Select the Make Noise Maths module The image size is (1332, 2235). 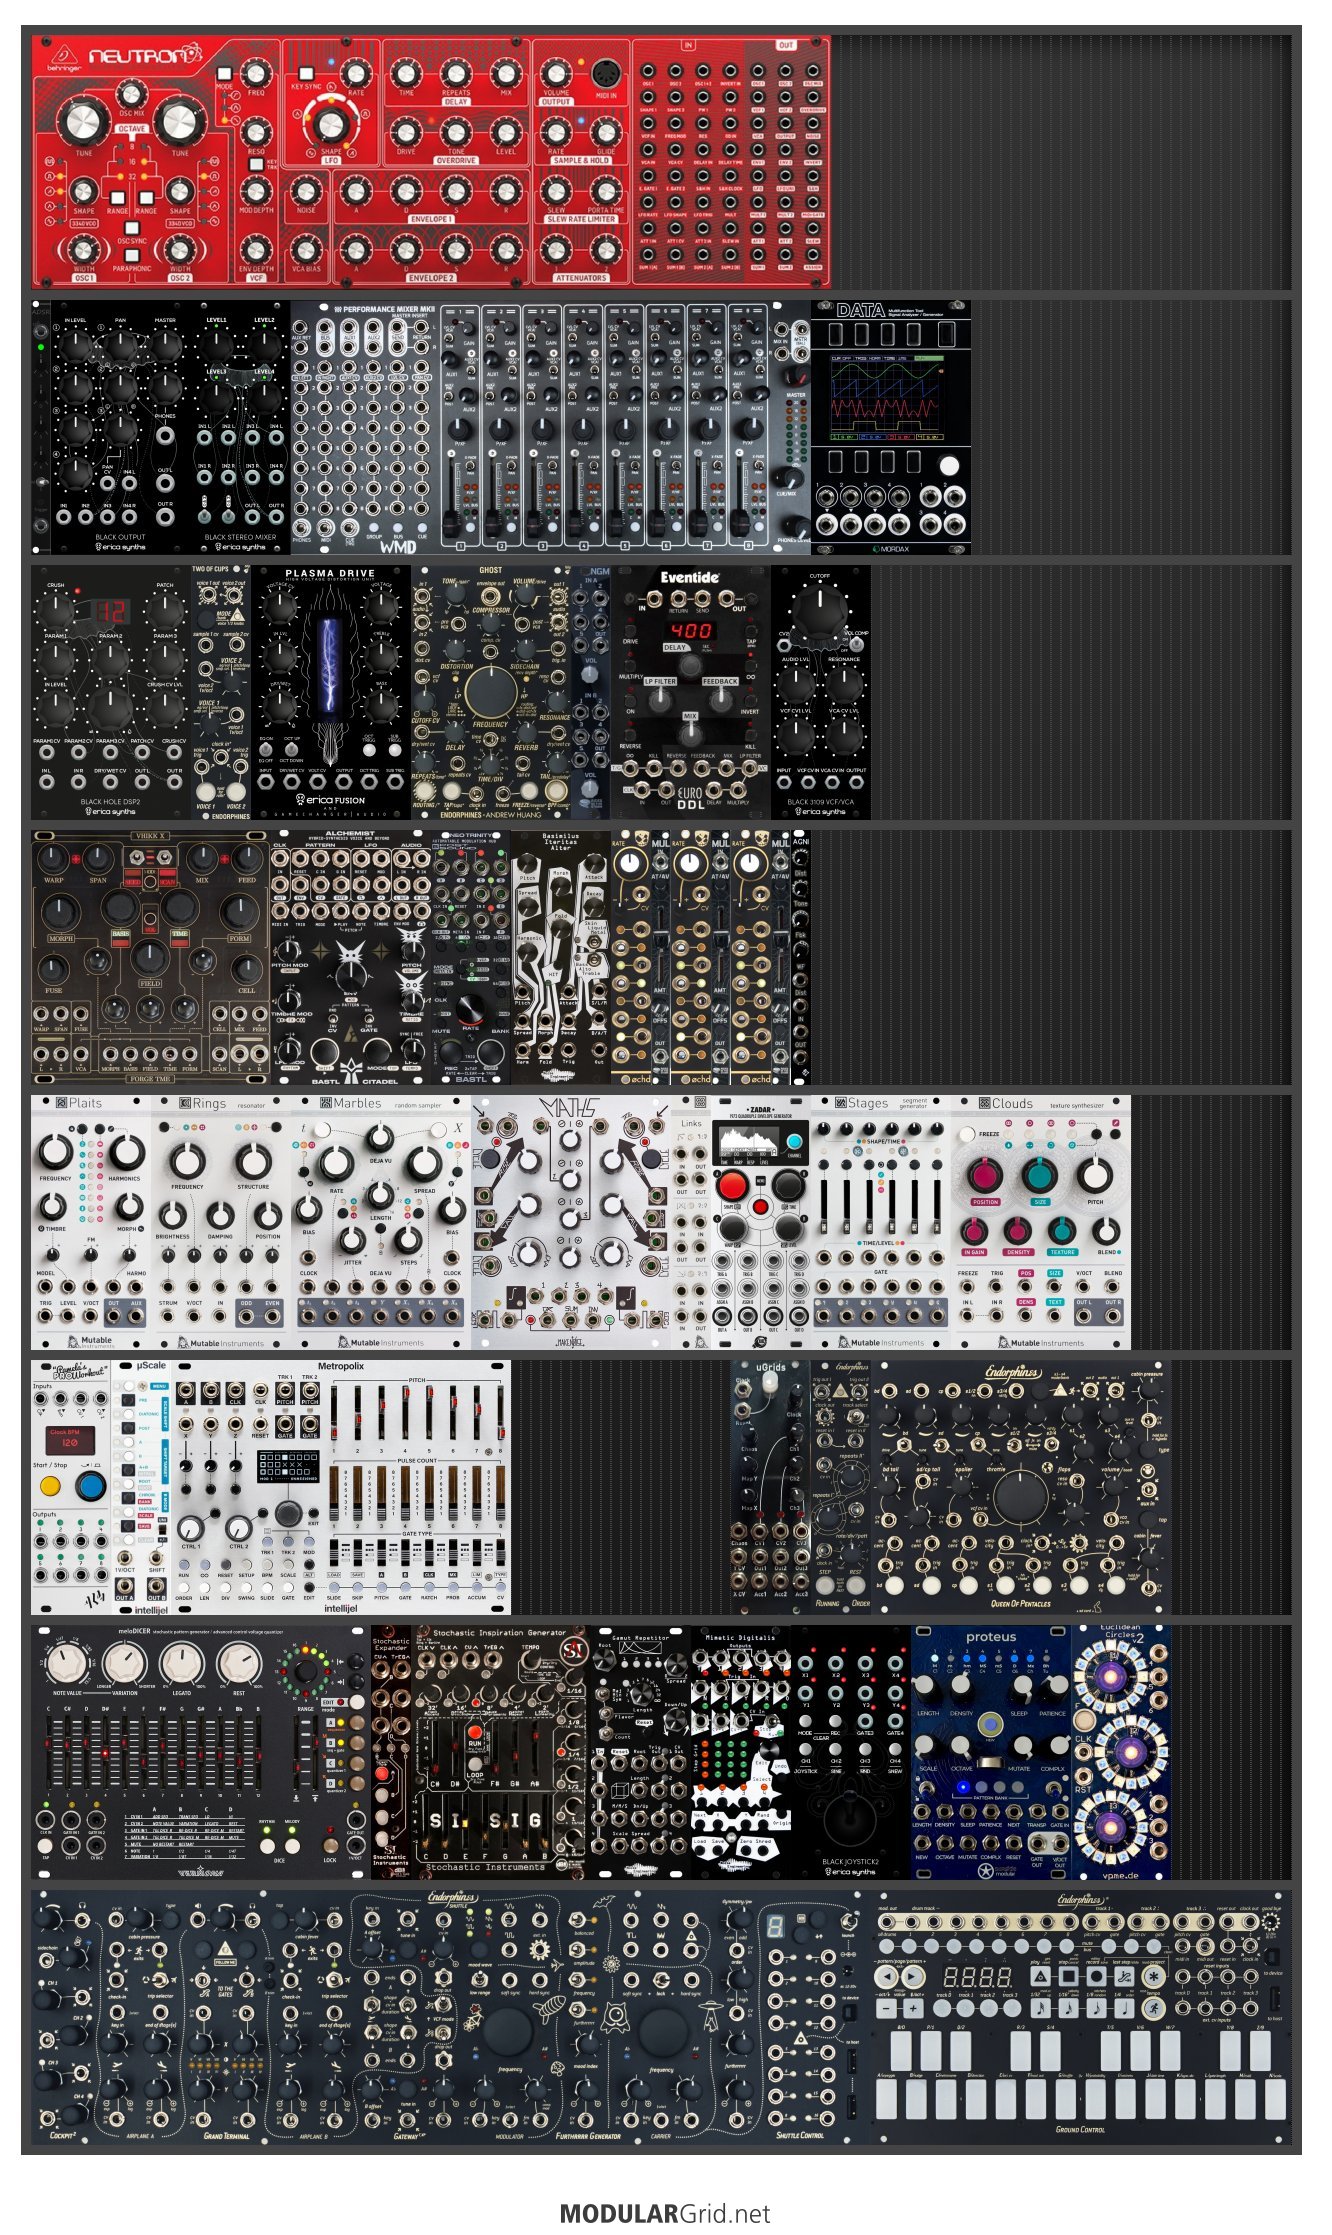tap(571, 1222)
